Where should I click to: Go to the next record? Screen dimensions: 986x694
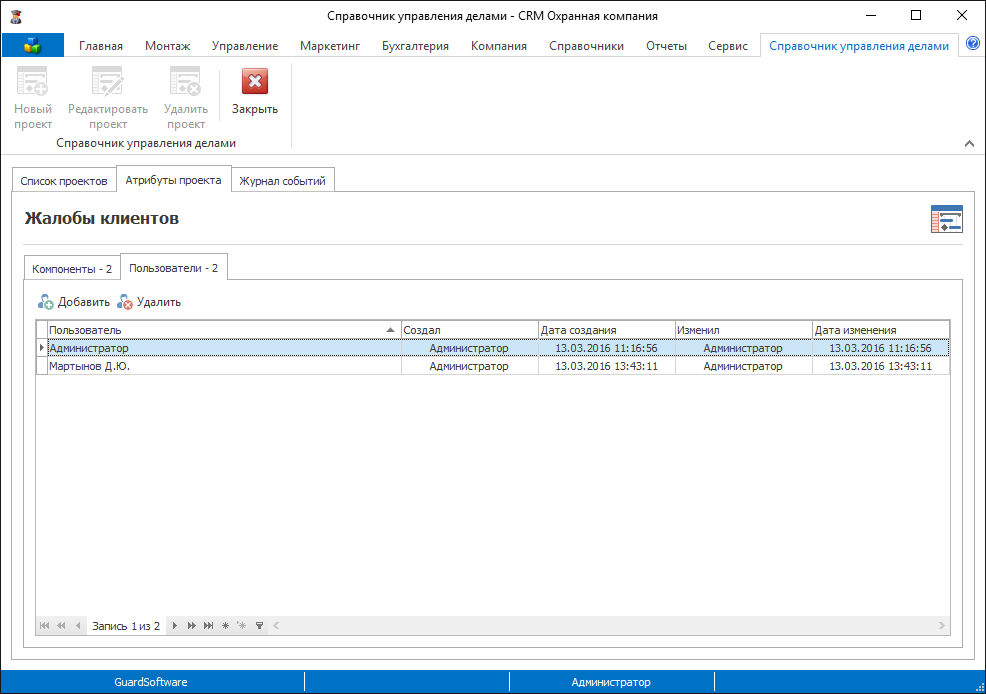[175, 625]
